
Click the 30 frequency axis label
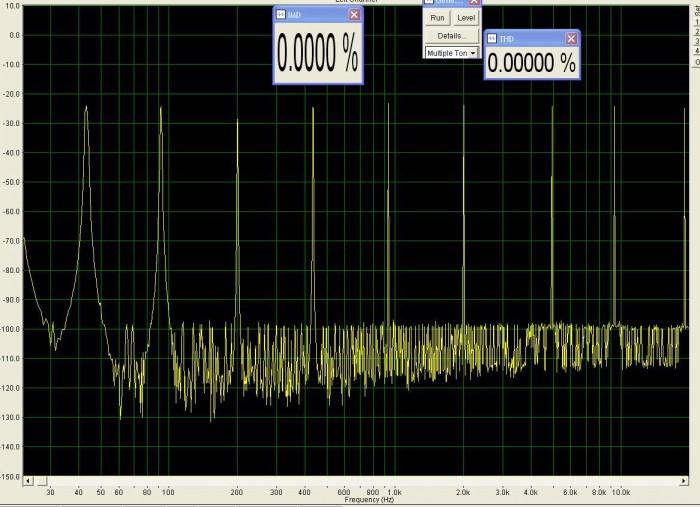50,492
